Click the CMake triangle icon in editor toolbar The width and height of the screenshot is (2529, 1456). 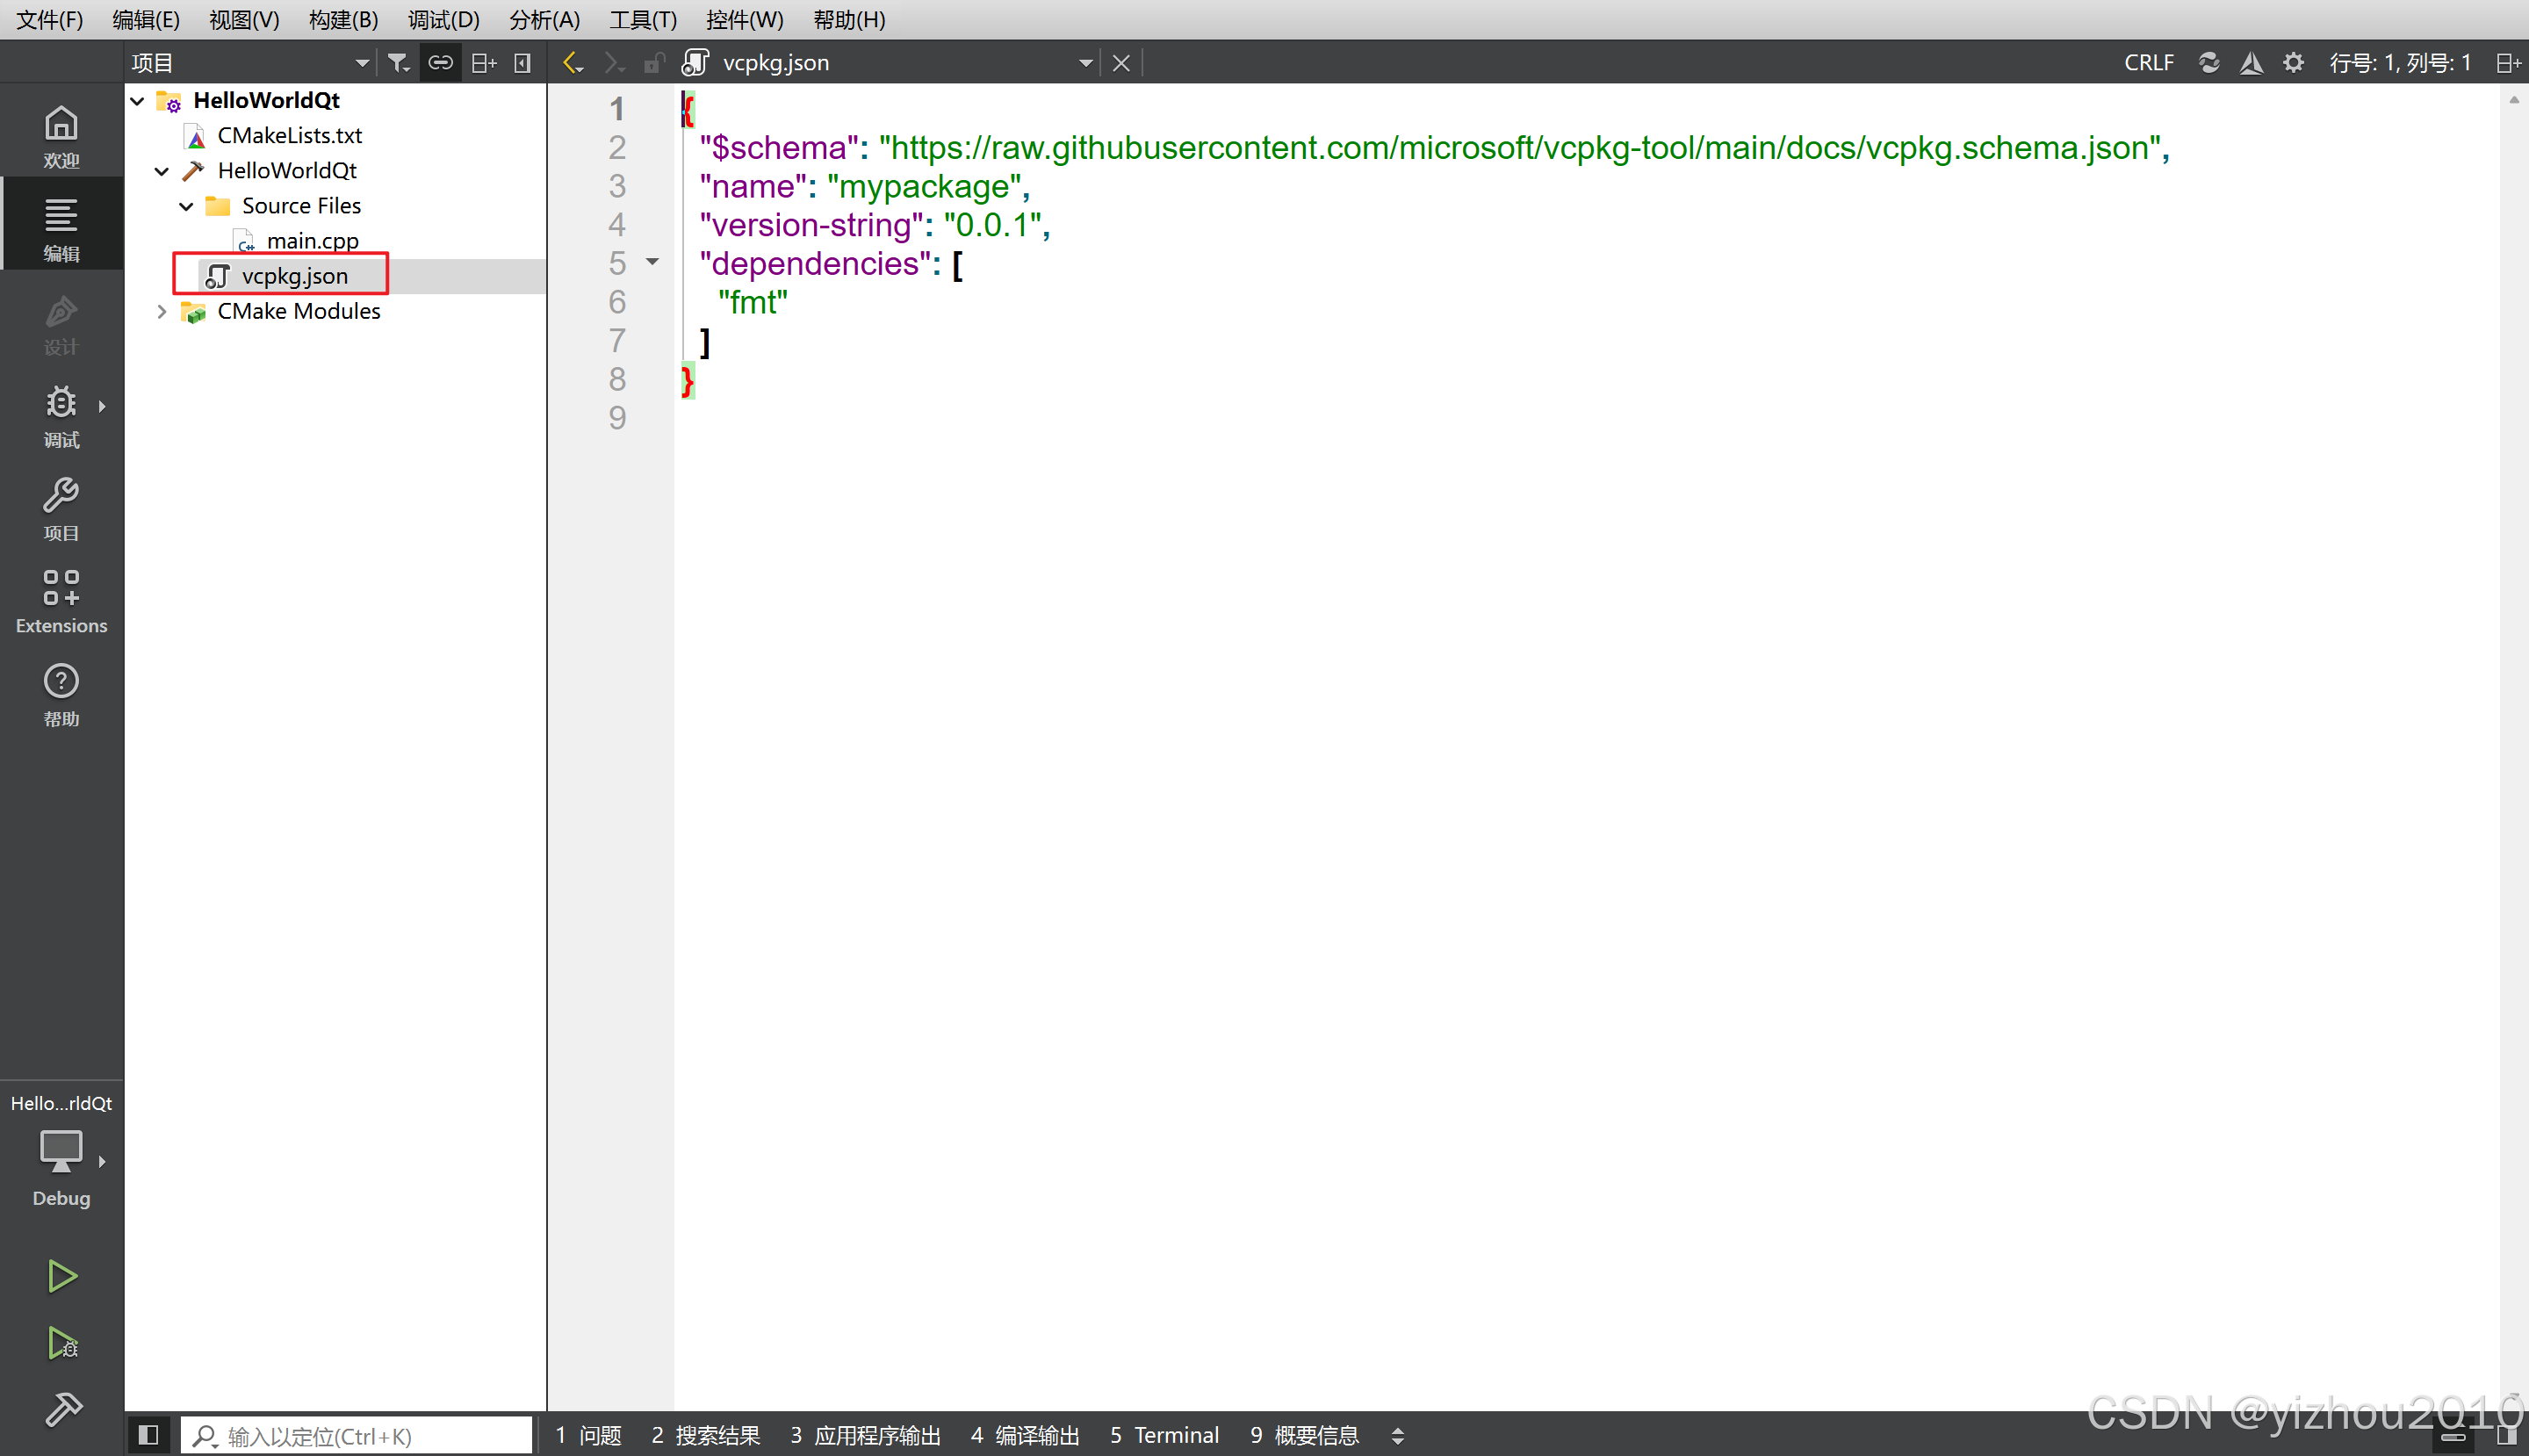tap(2251, 63)
